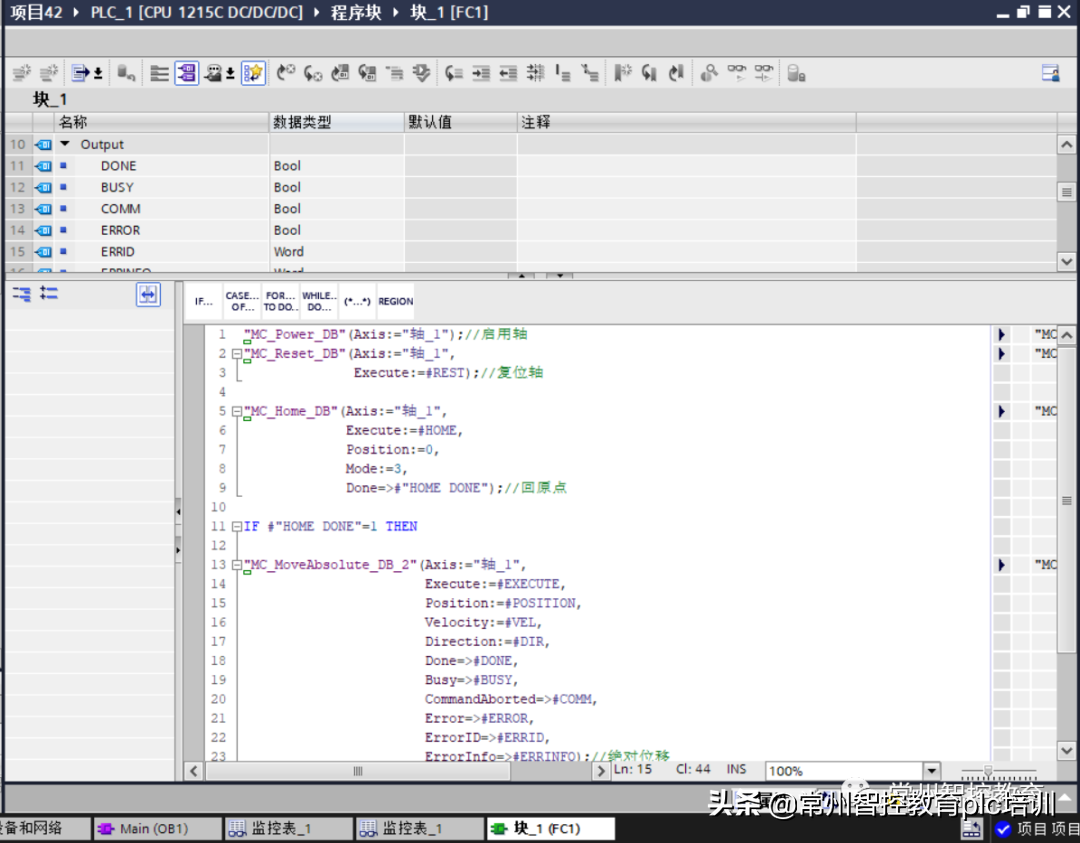The width and height of the screenshot is (1080, 843).
Task: Click the expand all tree icon
Action: click(x=21, y=294)
